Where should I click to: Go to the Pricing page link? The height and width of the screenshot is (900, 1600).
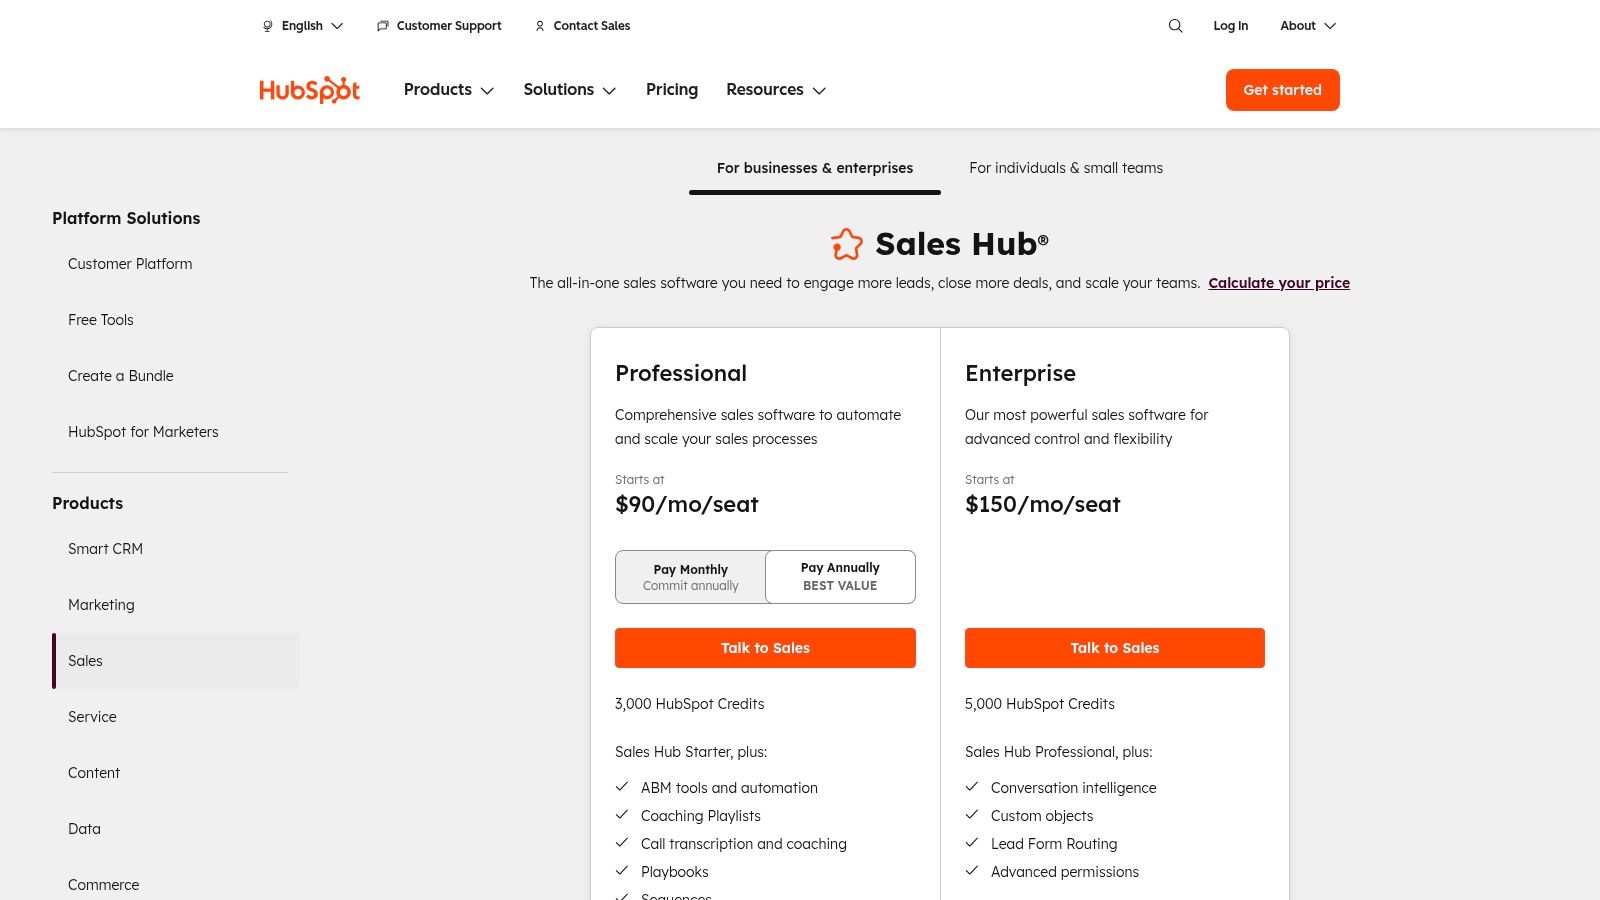pos(672,90)
